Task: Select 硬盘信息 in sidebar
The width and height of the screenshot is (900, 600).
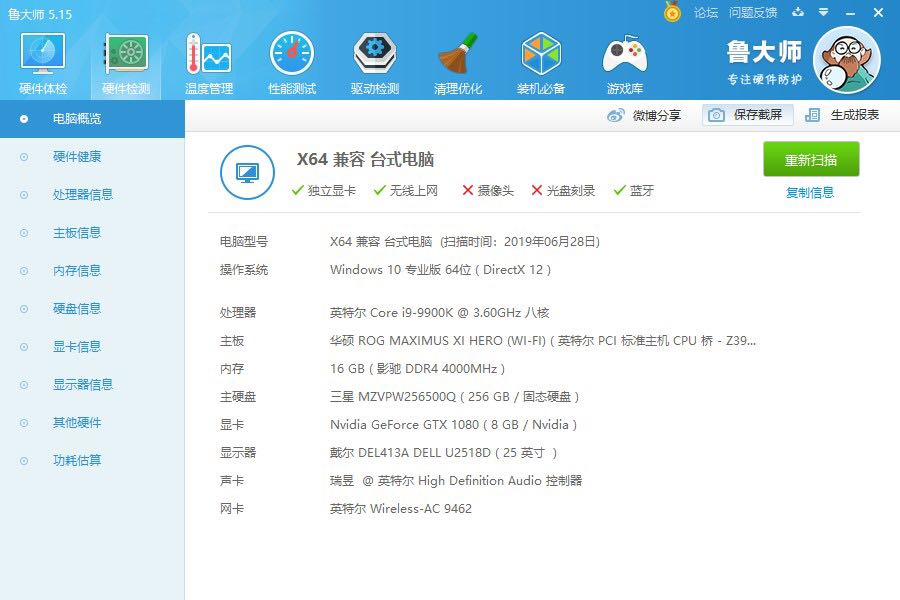Action: point(92,309)
